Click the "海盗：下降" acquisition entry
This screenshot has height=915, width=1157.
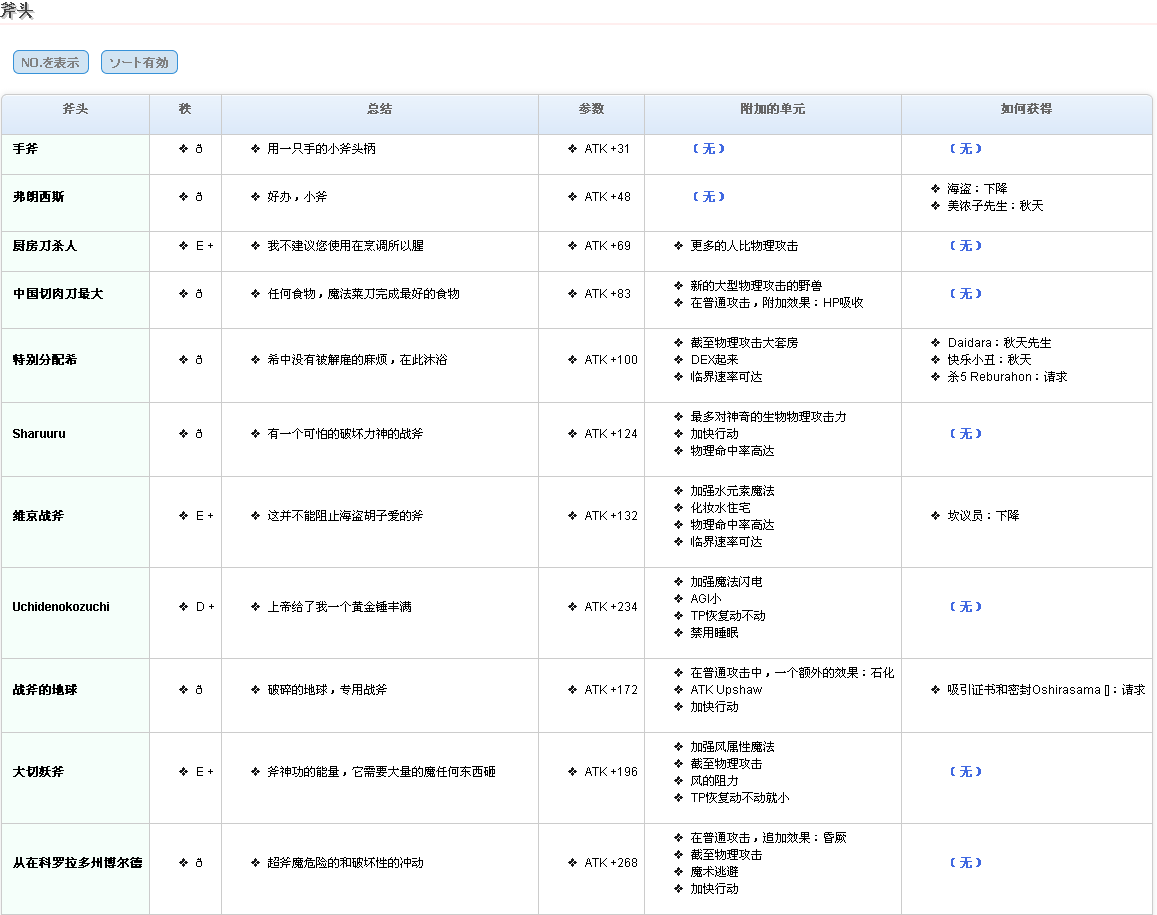pyautogui.click(x=977, y=189)
